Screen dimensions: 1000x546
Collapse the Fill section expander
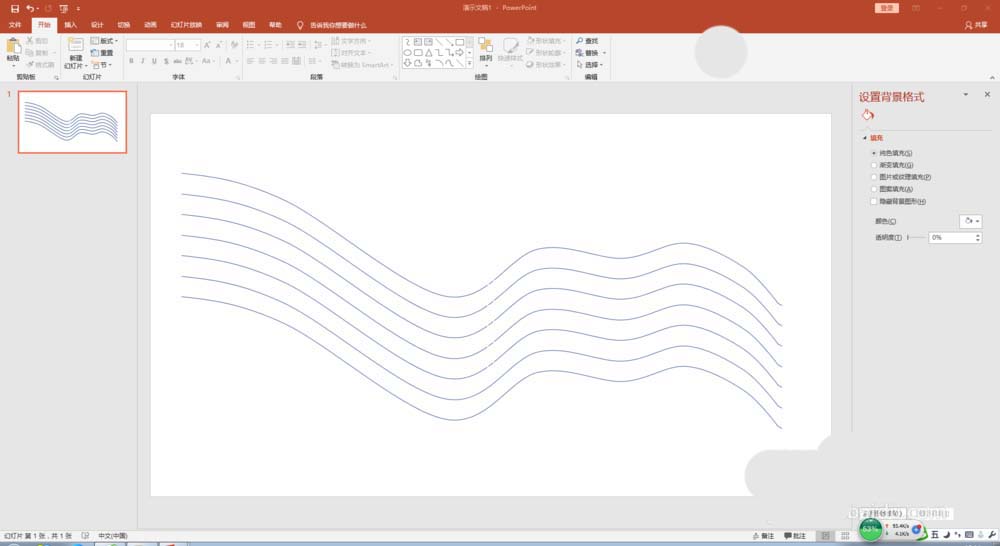pyautogui.click(x=863, y=138)
